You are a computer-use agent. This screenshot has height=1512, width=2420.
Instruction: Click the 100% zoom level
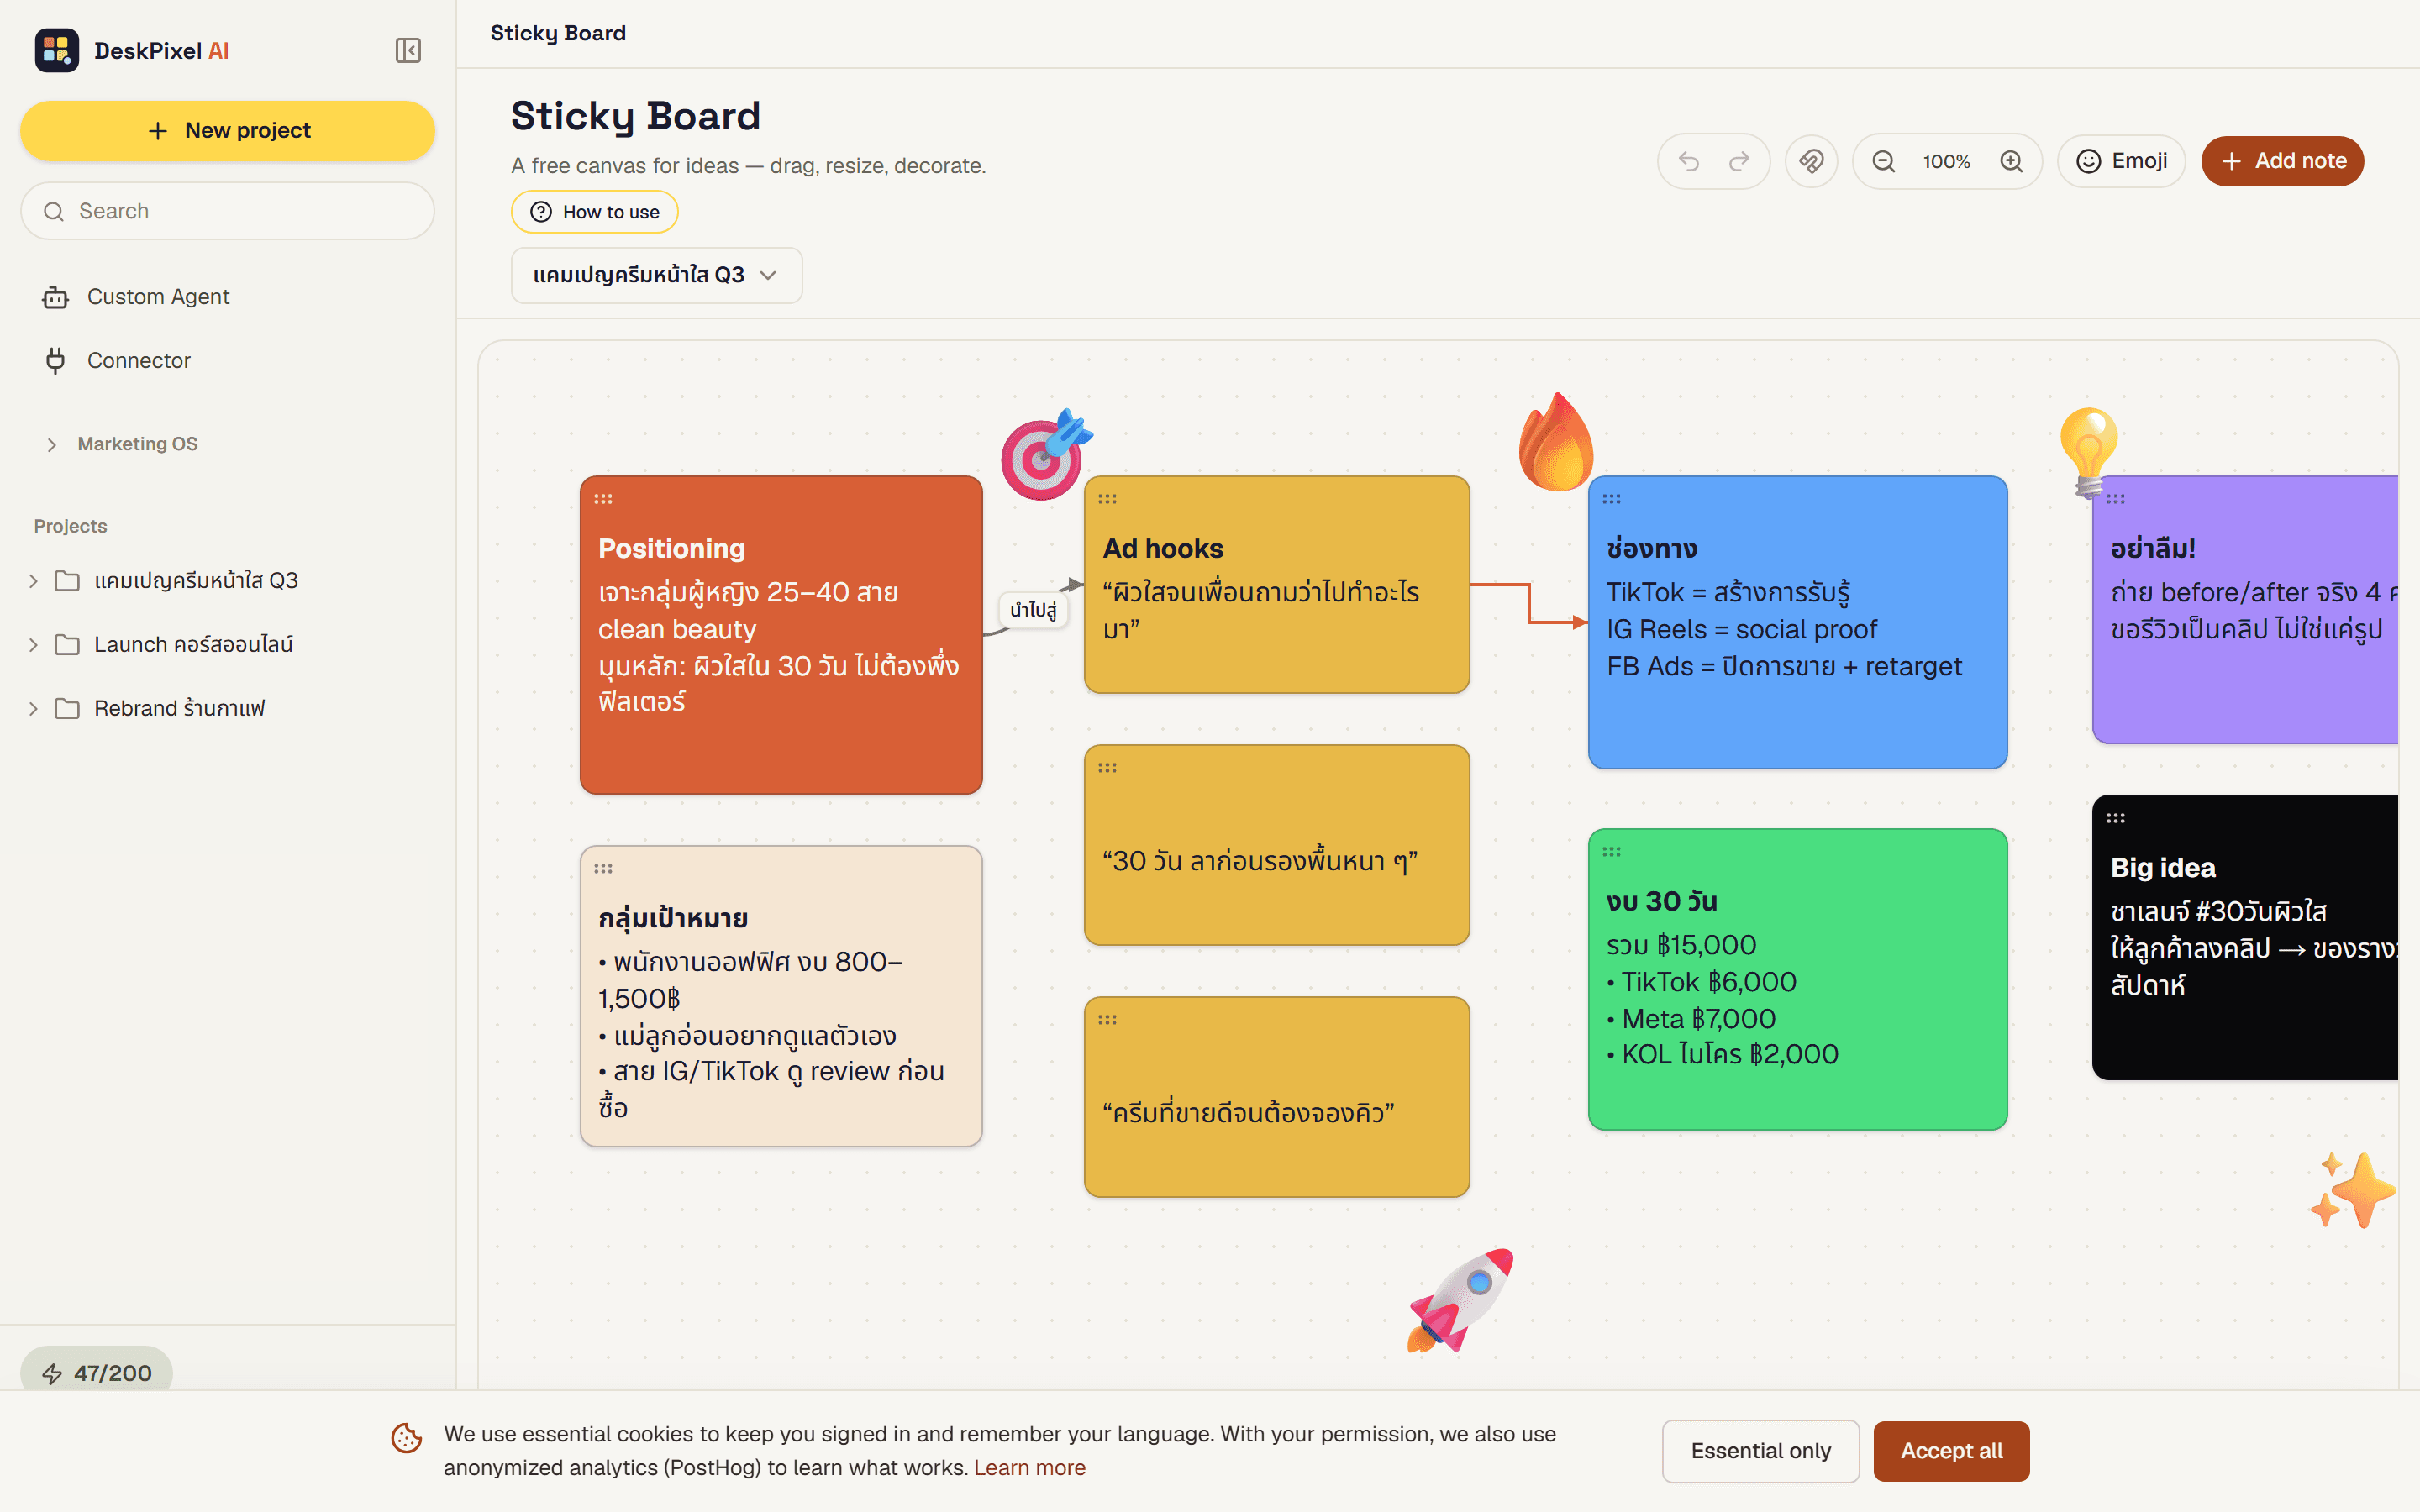pos(1946,162)
